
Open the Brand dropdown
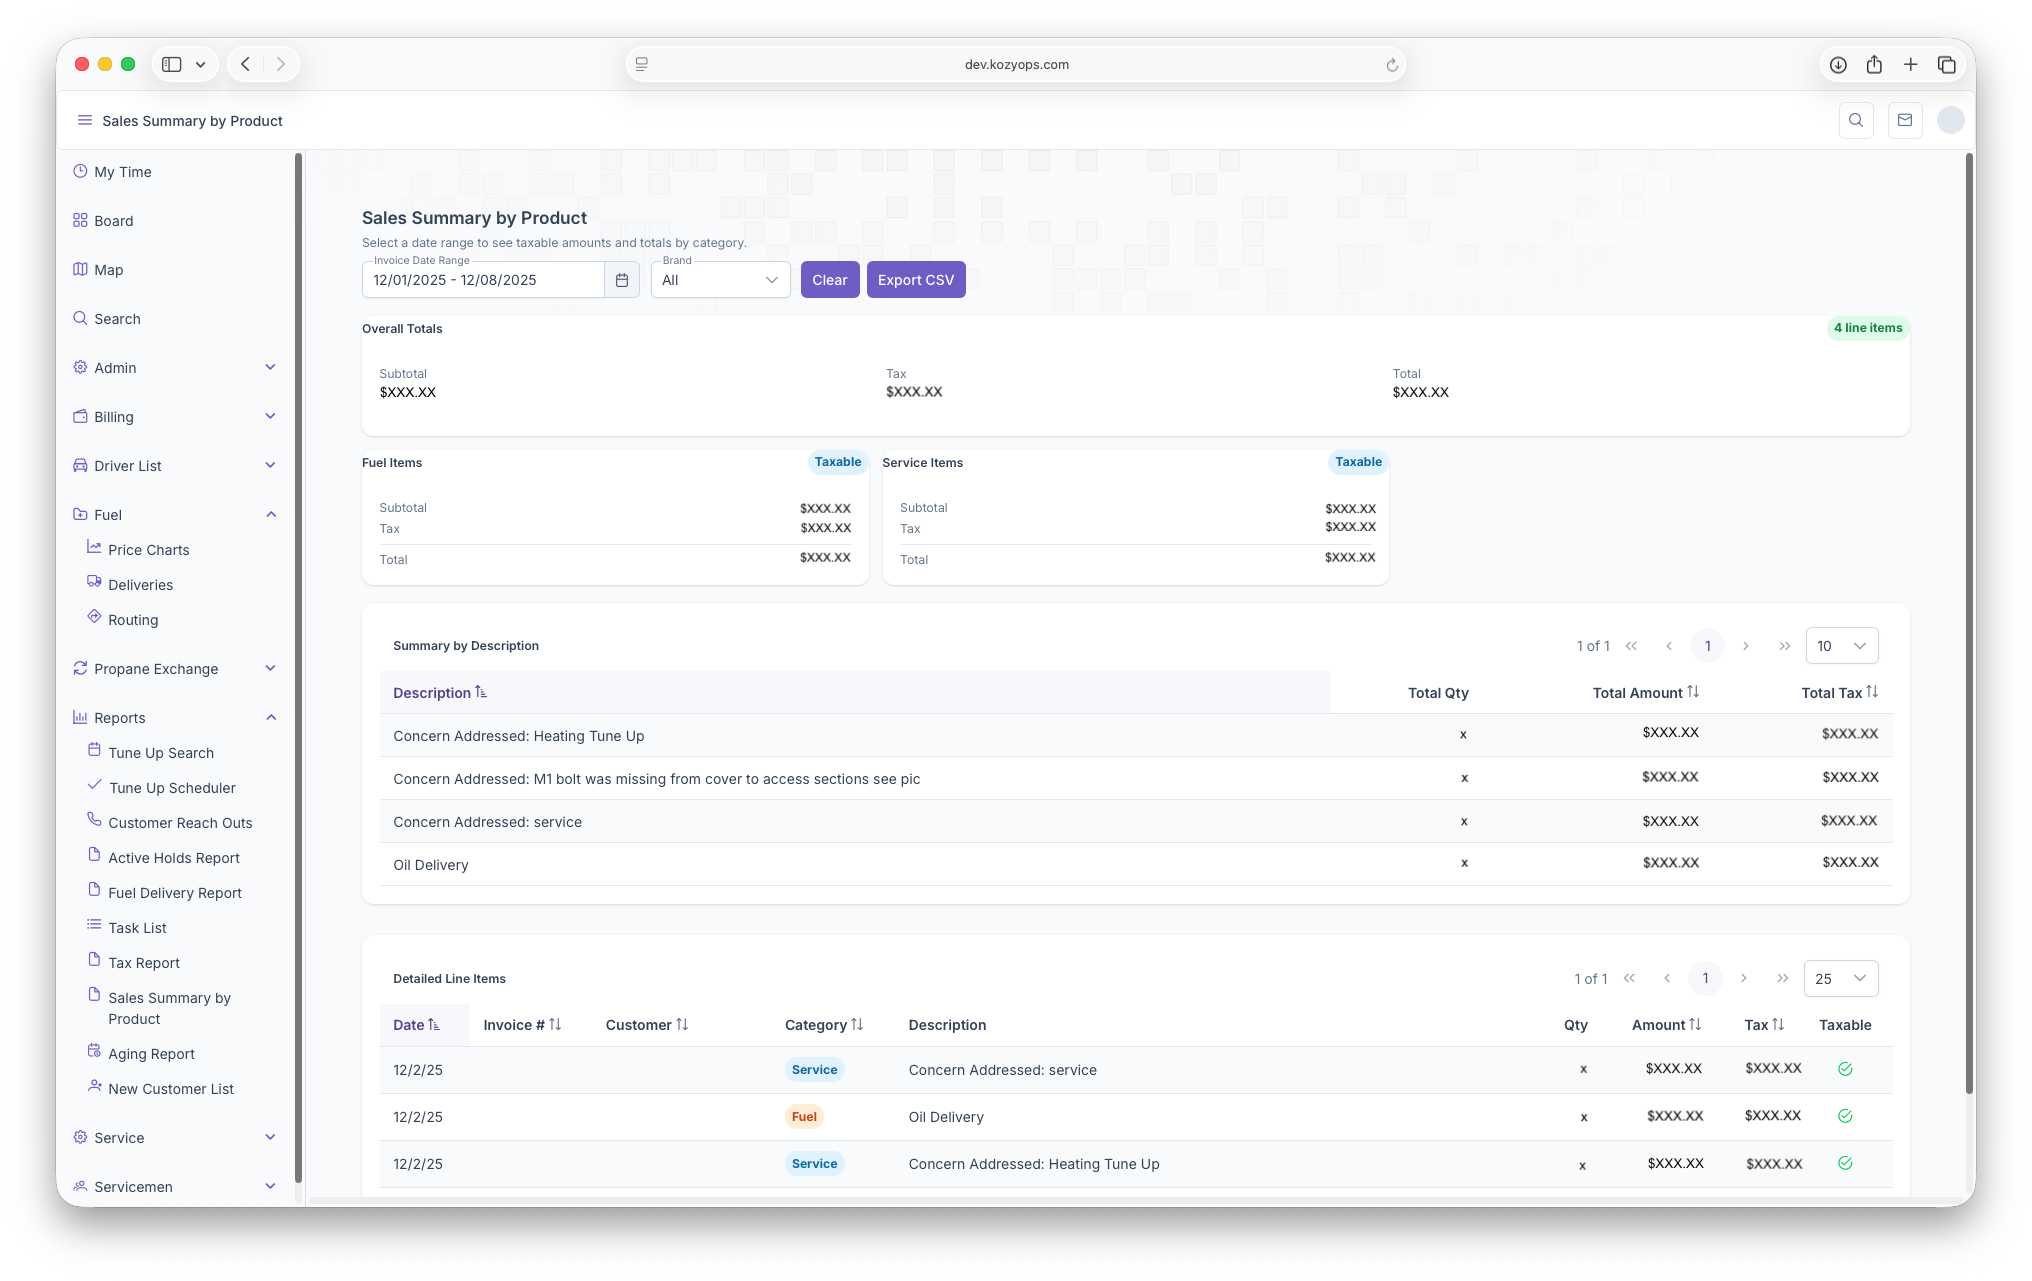(x=720, y=280)
